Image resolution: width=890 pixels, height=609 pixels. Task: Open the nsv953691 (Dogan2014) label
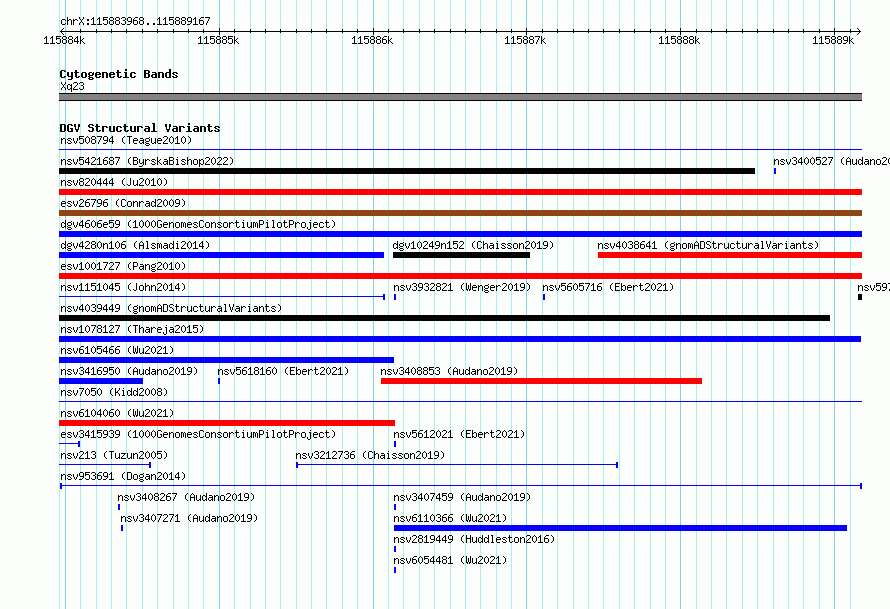point(123,476)
